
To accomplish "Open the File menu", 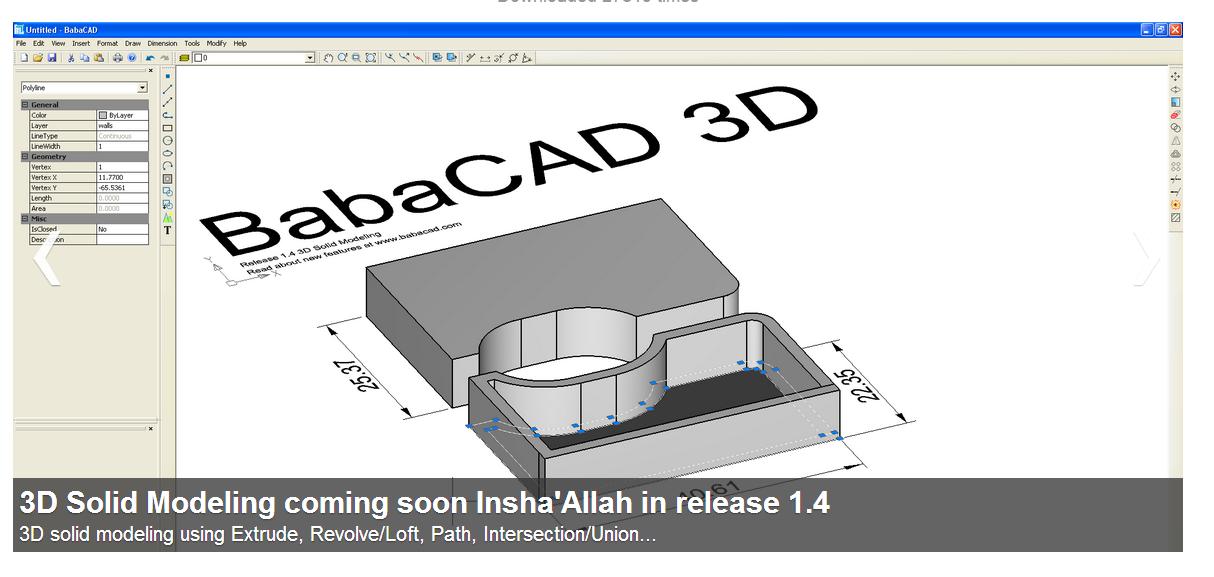I will (x=21, y=43).
